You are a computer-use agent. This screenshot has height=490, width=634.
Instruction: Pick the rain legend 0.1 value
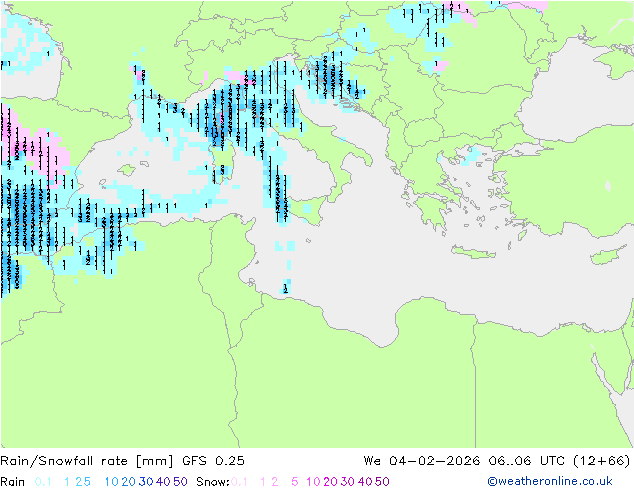[43, 482]
